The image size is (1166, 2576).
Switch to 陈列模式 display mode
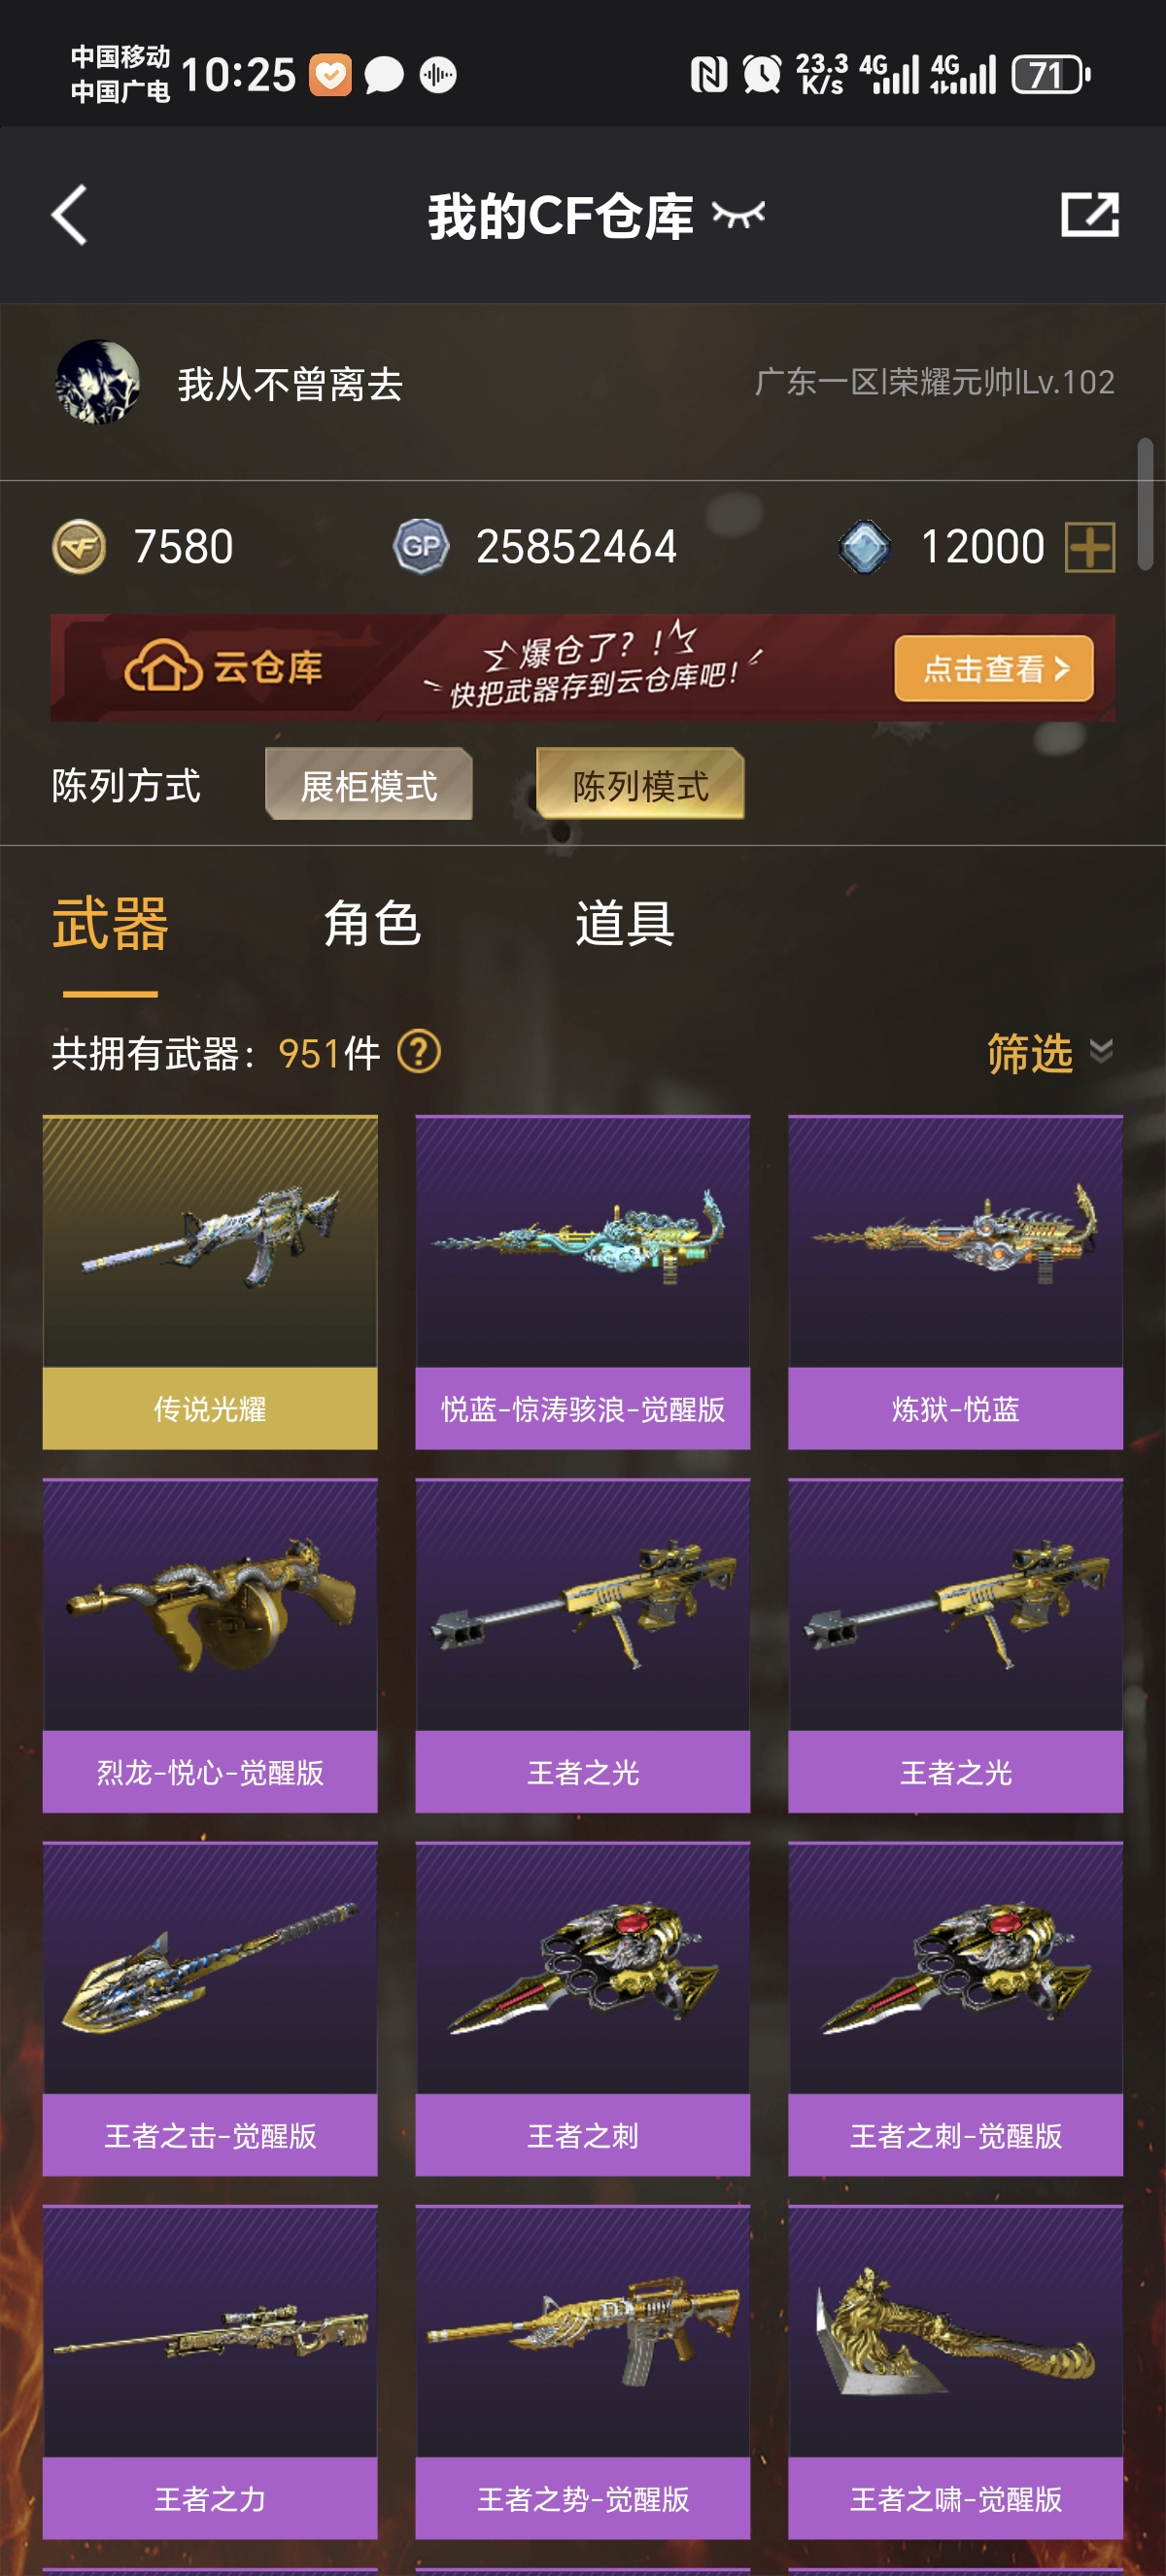[641, 785]
